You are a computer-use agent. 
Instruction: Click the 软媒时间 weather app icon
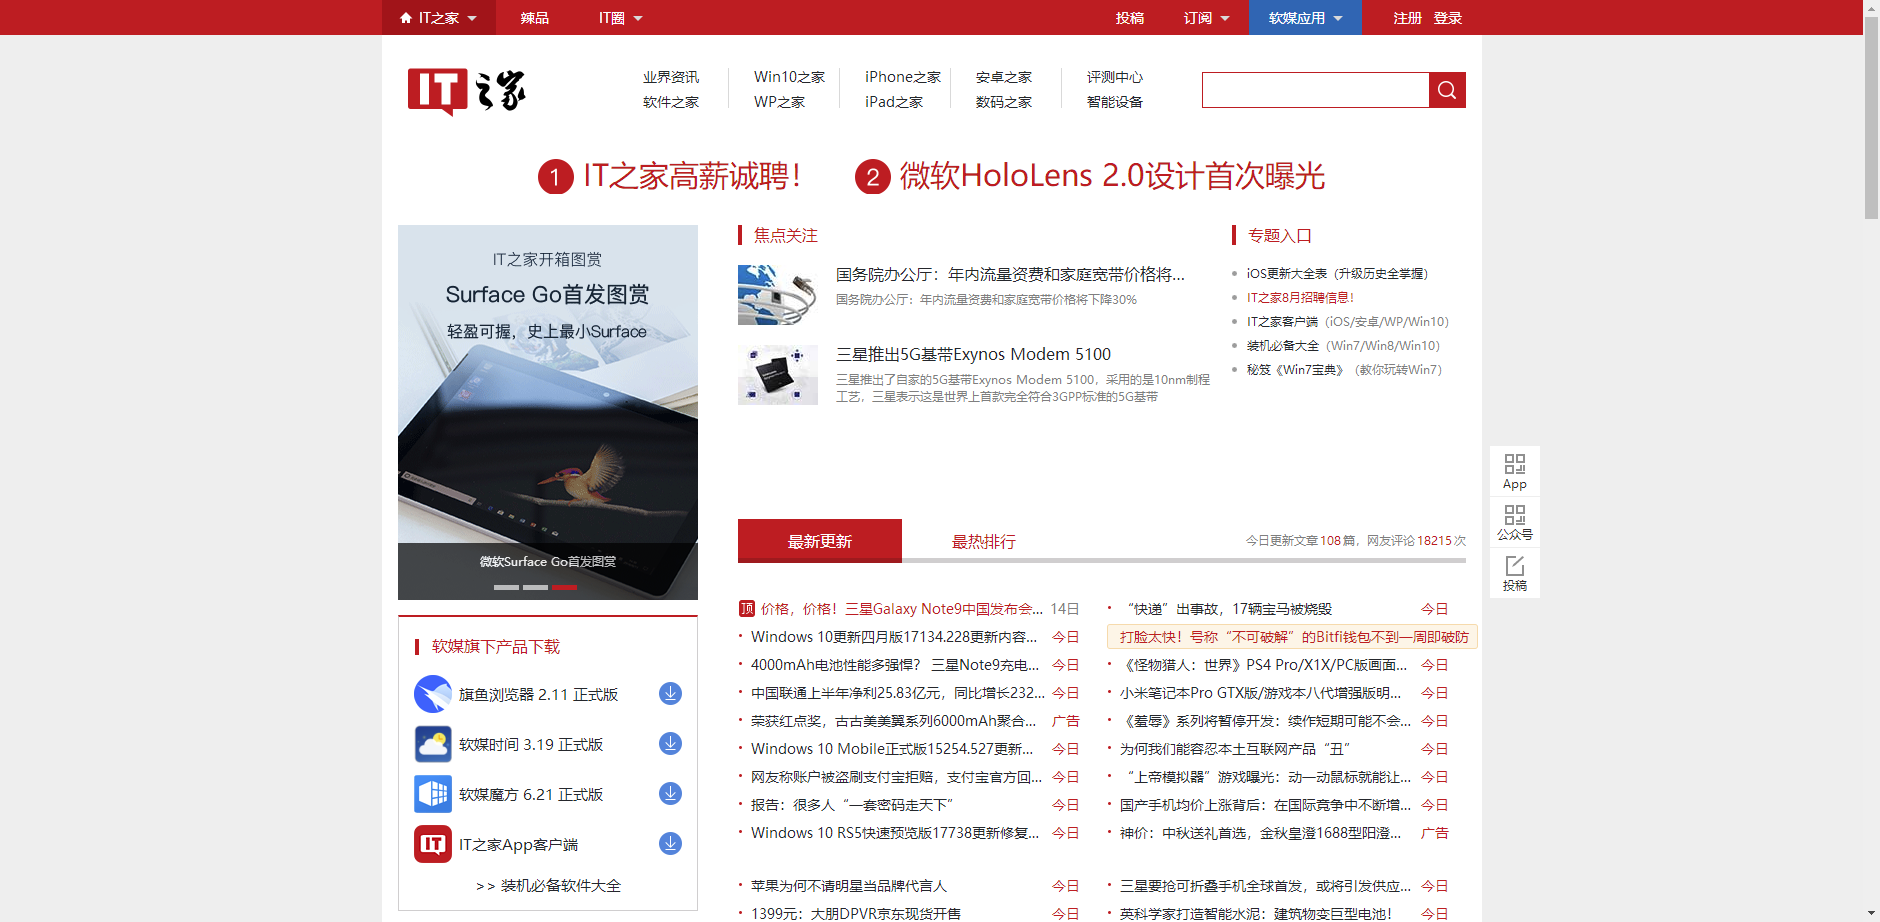pos(433,744)
